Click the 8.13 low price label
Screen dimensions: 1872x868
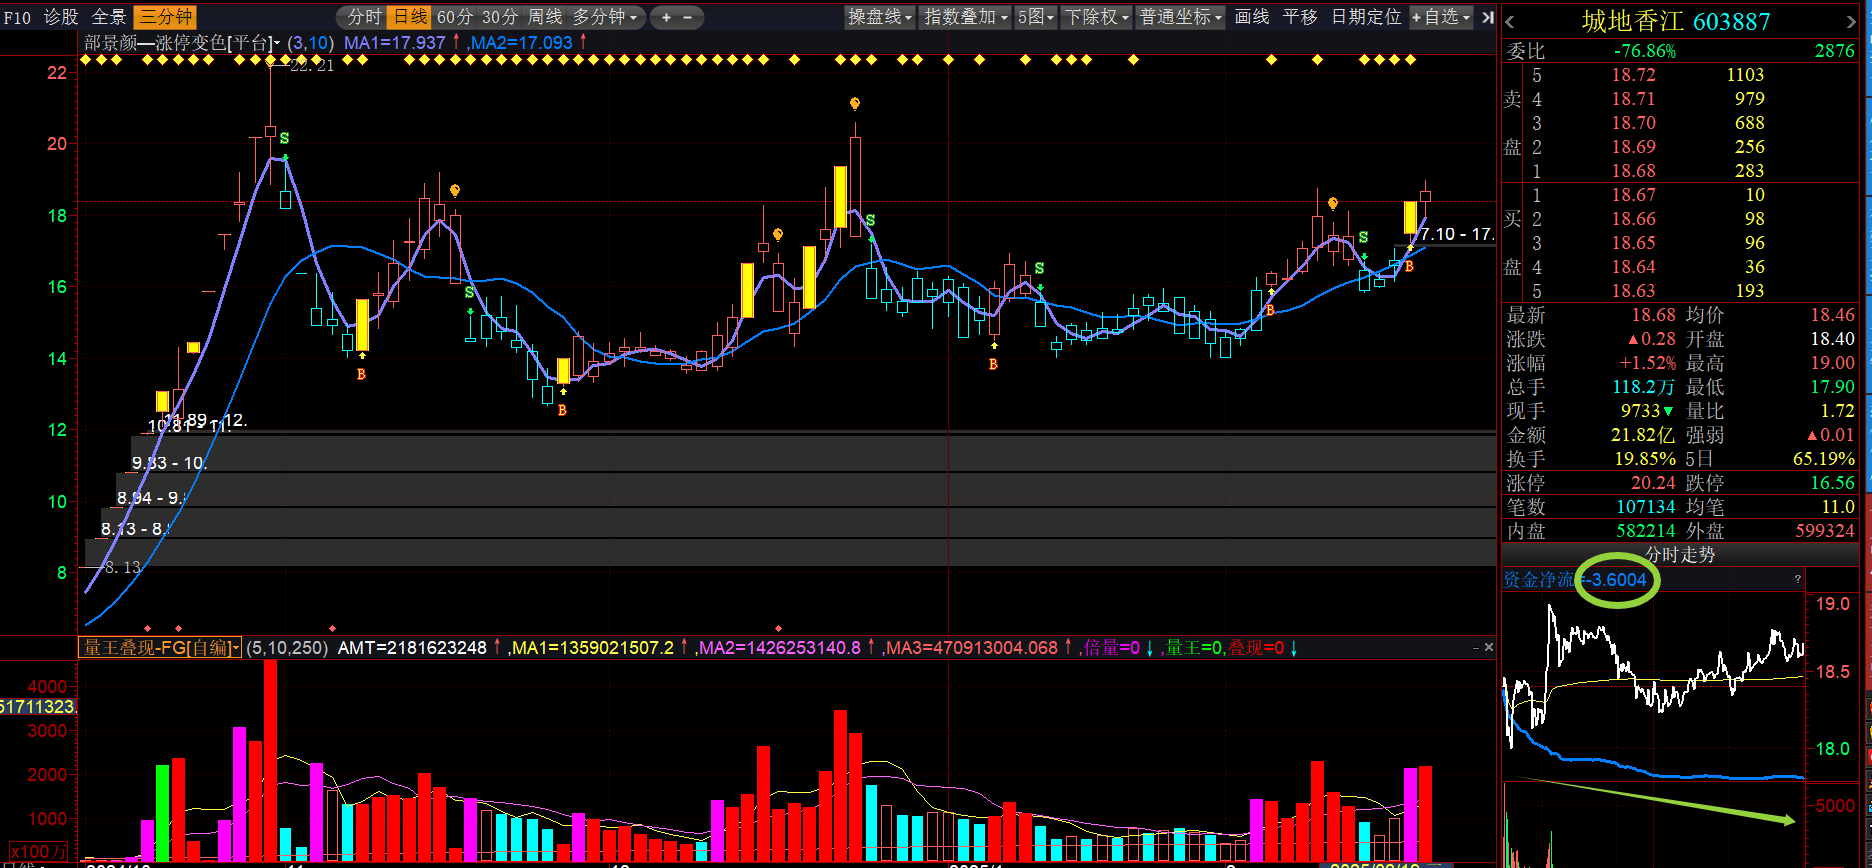pos(123,567)
